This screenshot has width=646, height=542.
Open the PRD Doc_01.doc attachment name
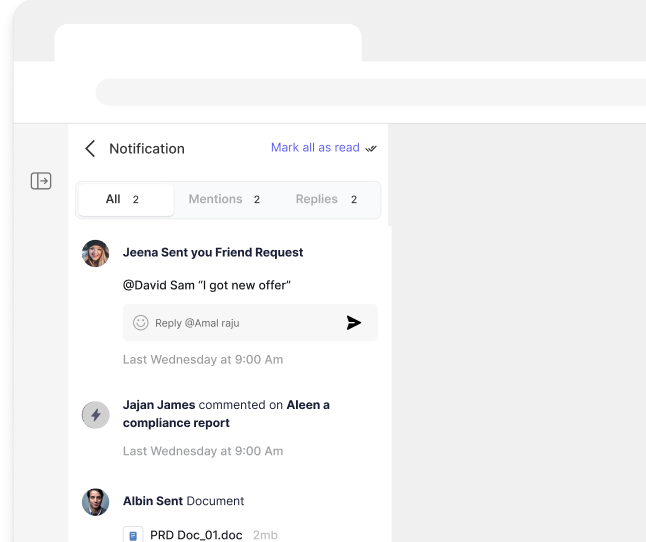pos(196,535)
